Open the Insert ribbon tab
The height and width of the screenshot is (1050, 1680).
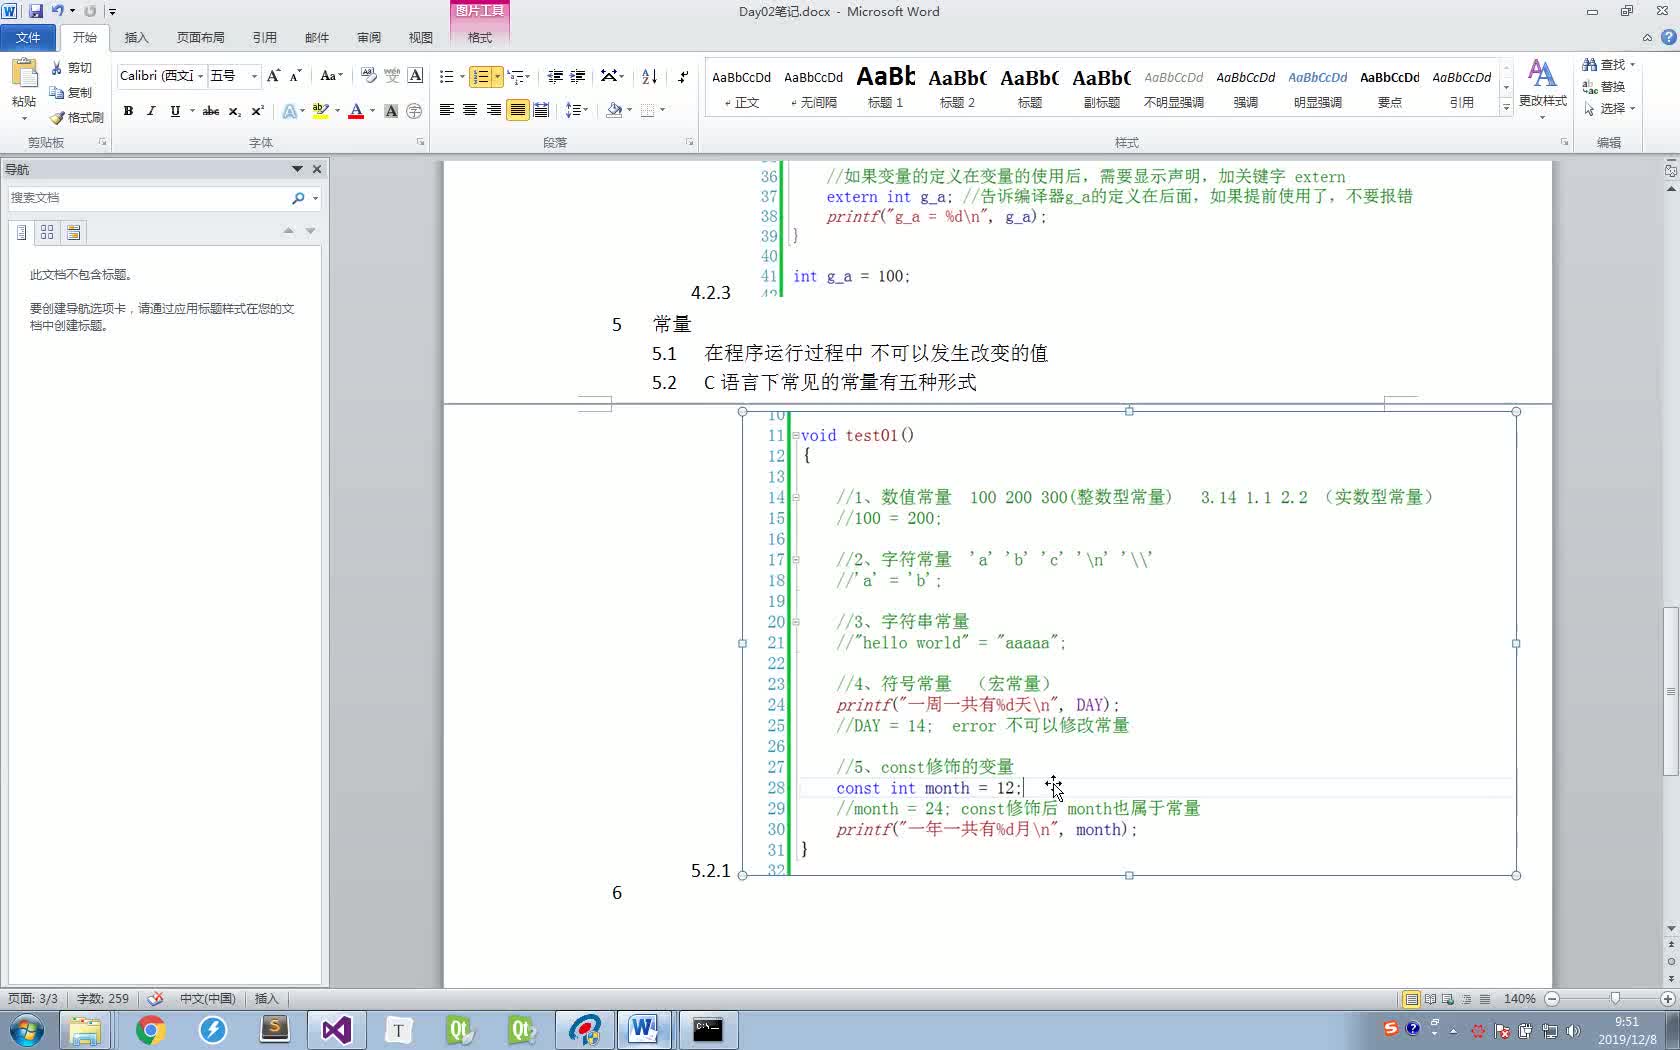pyautogui.click(x=136, y=37)
